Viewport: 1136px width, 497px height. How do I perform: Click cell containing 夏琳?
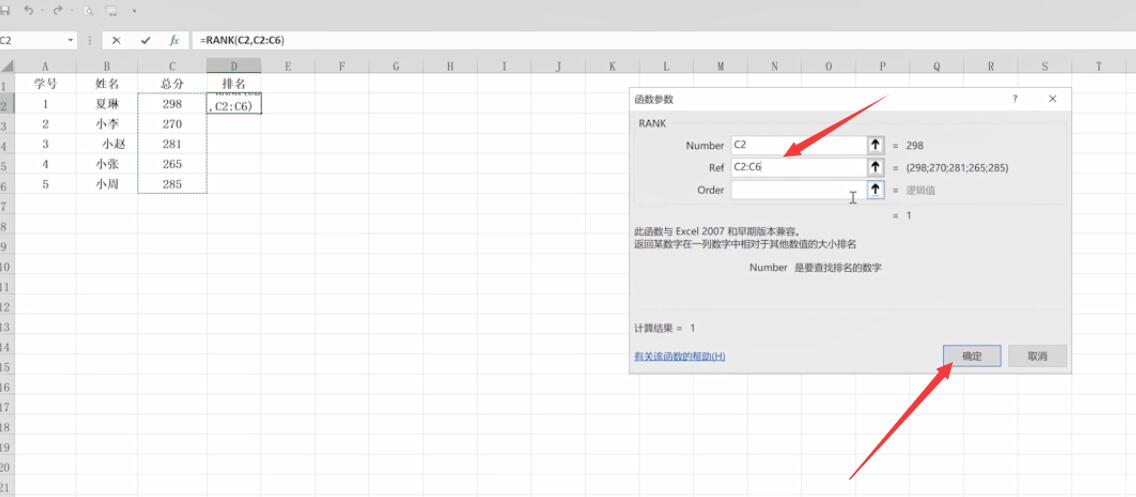106,104
